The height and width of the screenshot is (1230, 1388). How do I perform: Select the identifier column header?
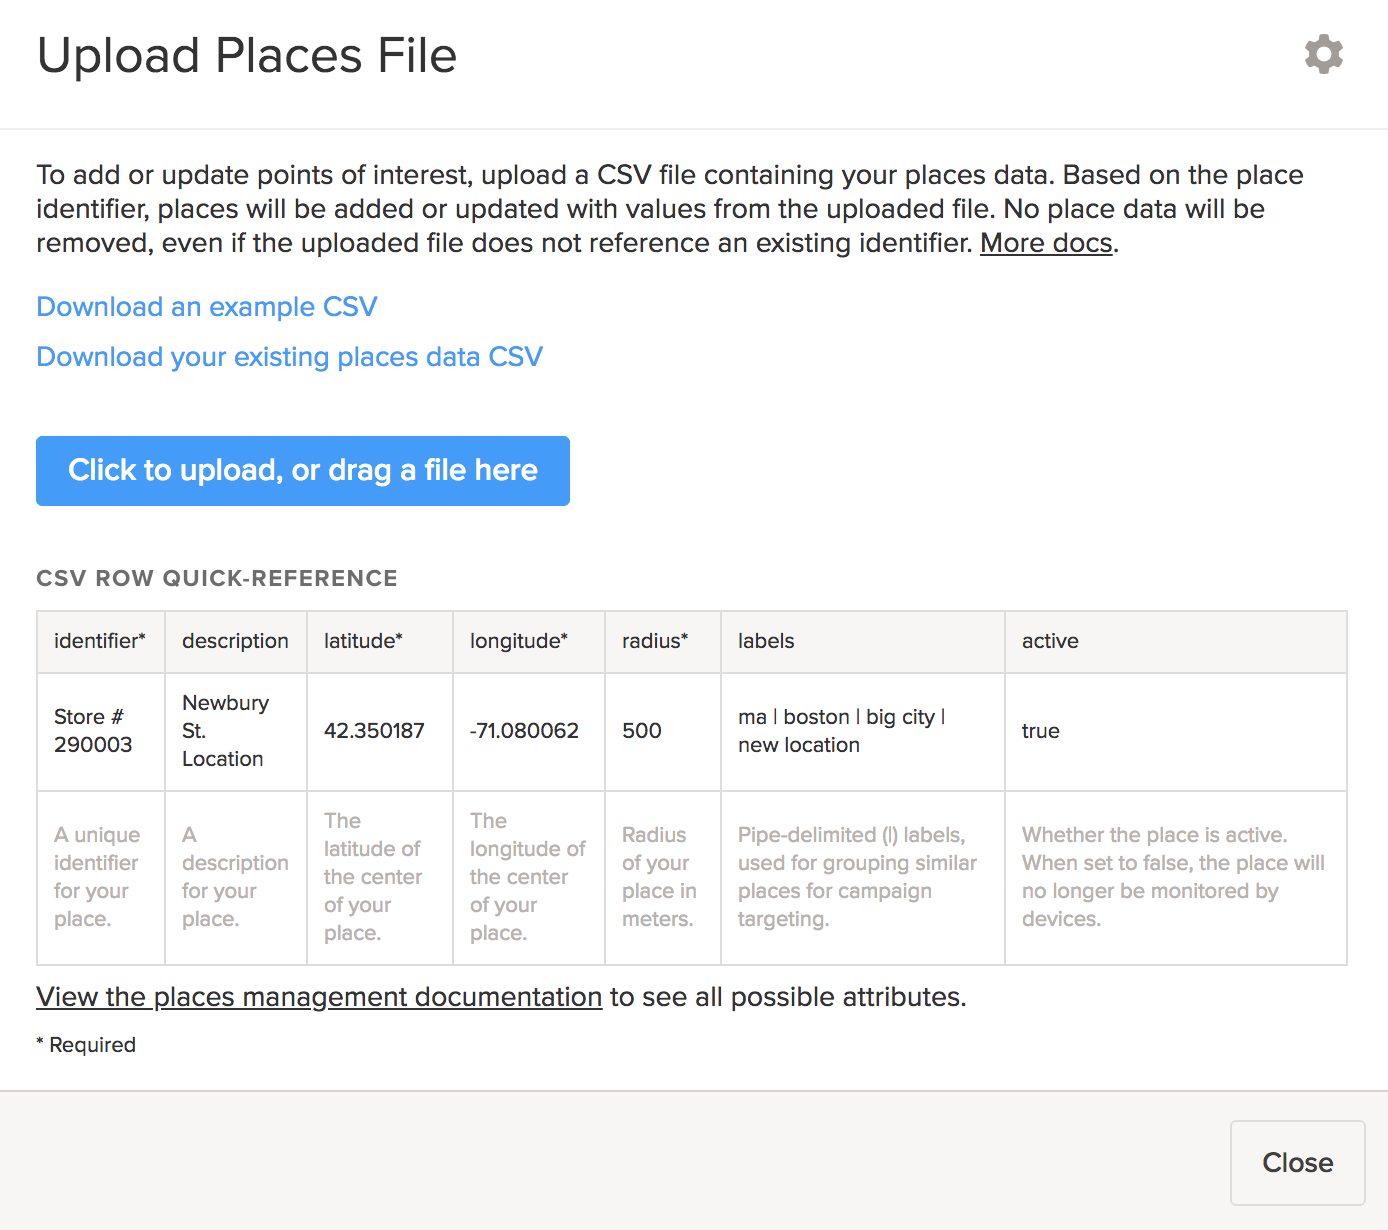(100, 641)
